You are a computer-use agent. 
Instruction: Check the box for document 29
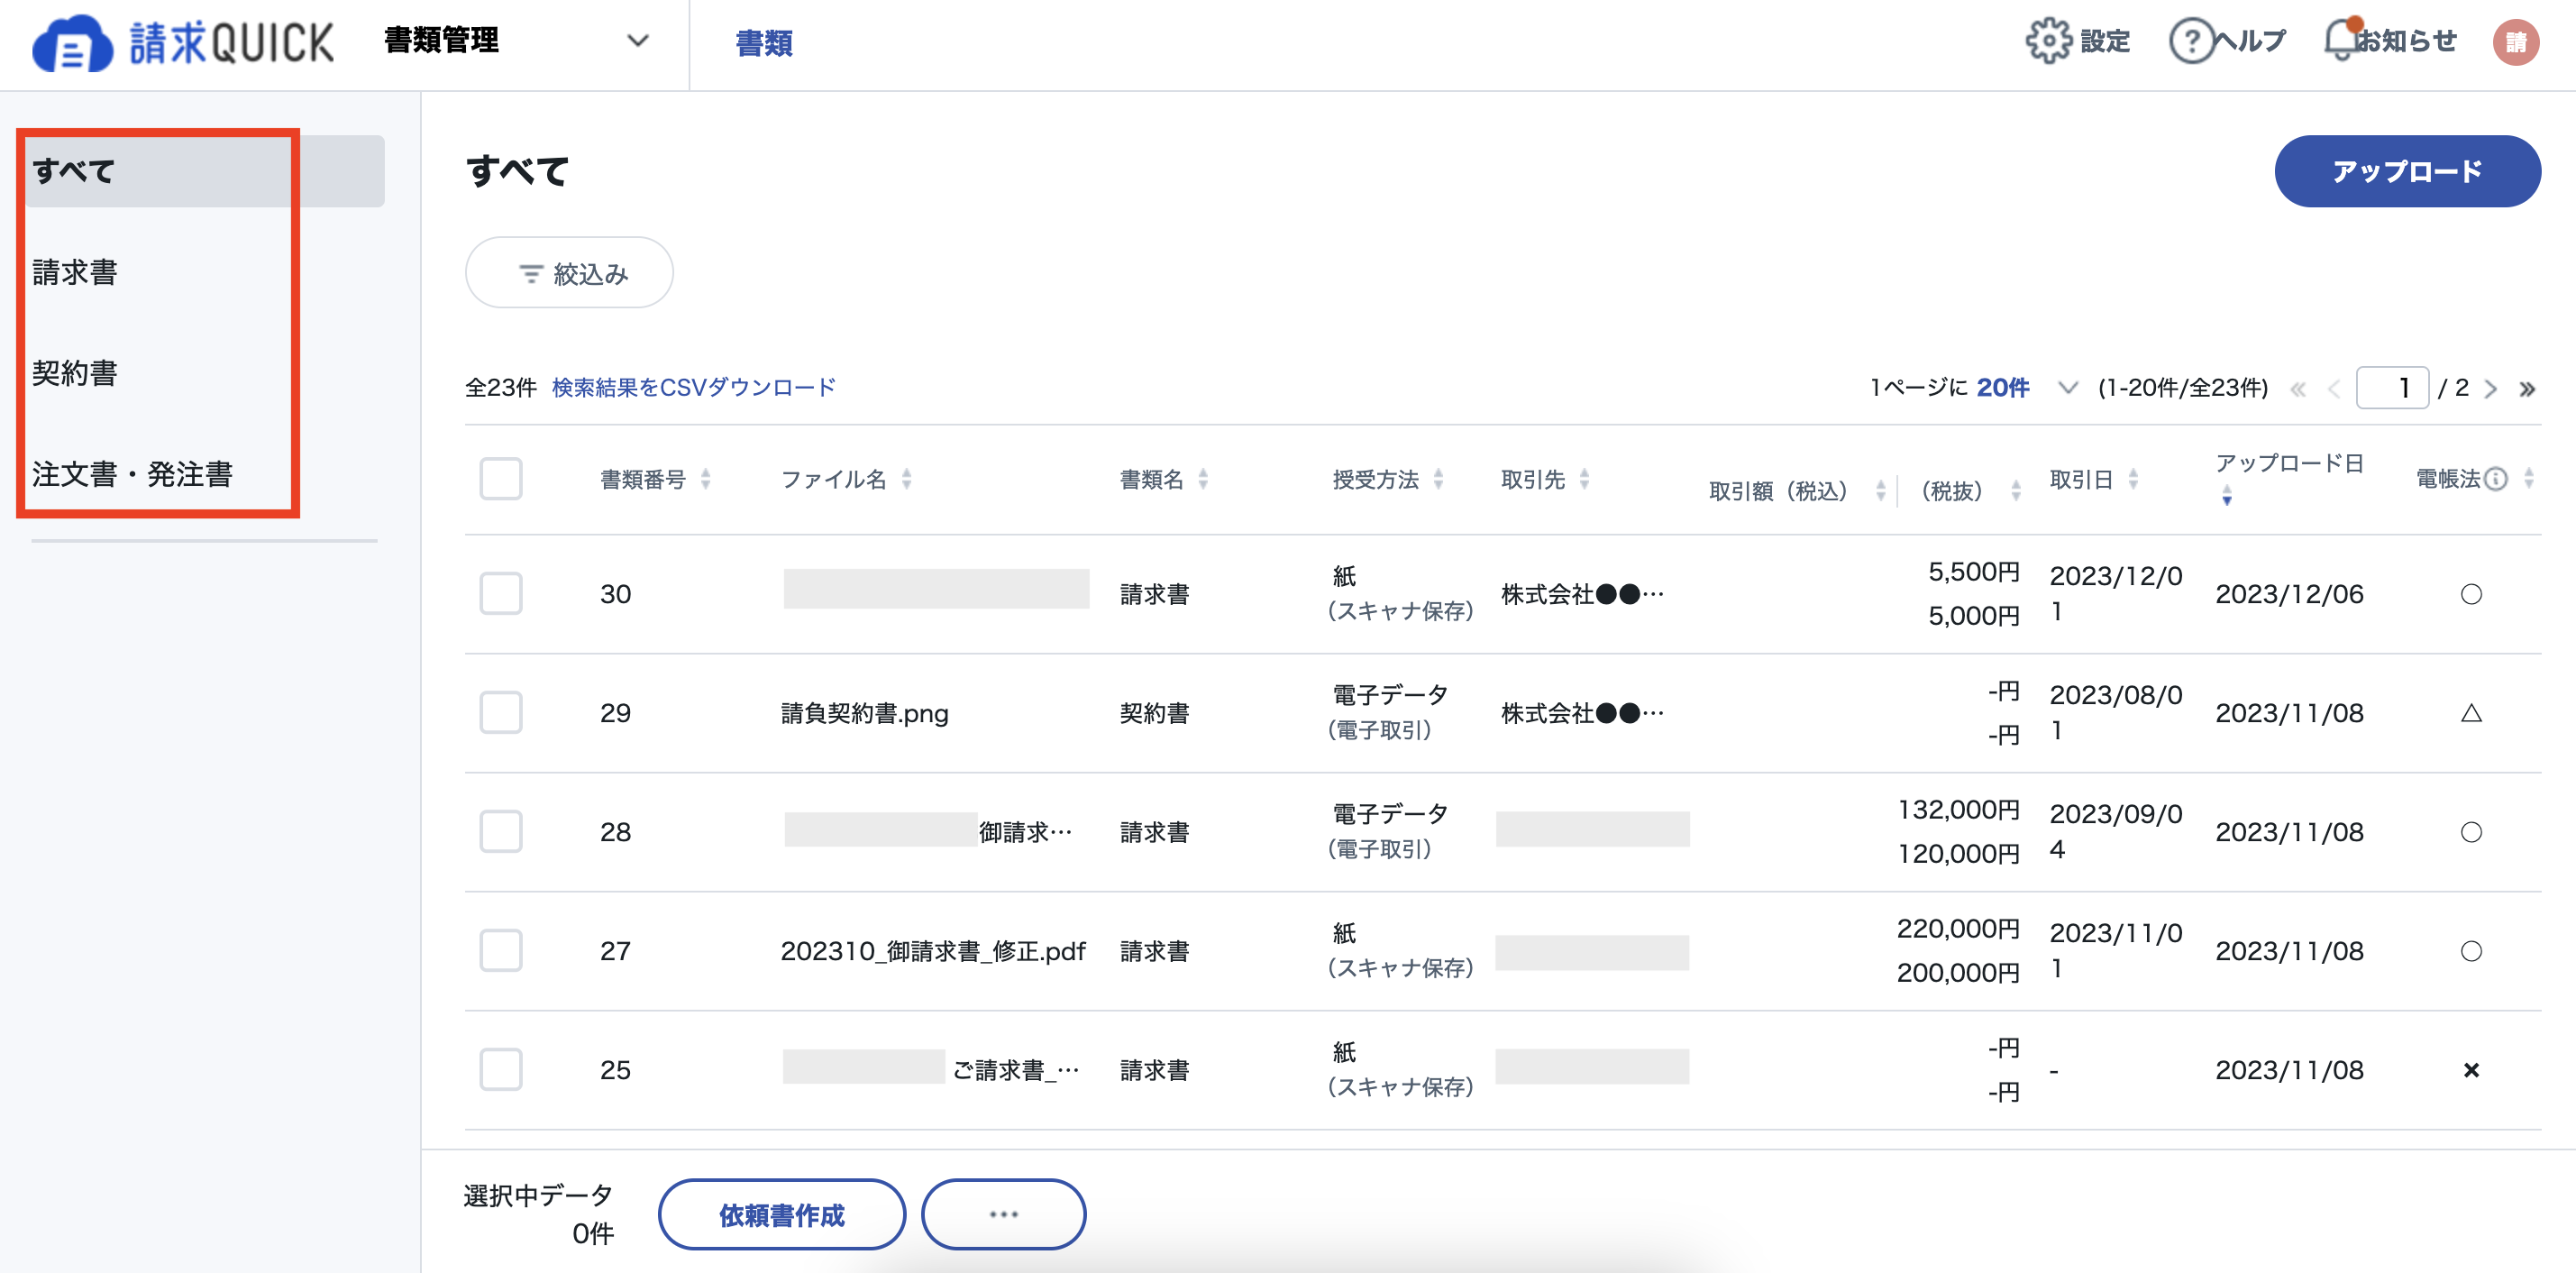pyautogui.click(x=500, y=713)
